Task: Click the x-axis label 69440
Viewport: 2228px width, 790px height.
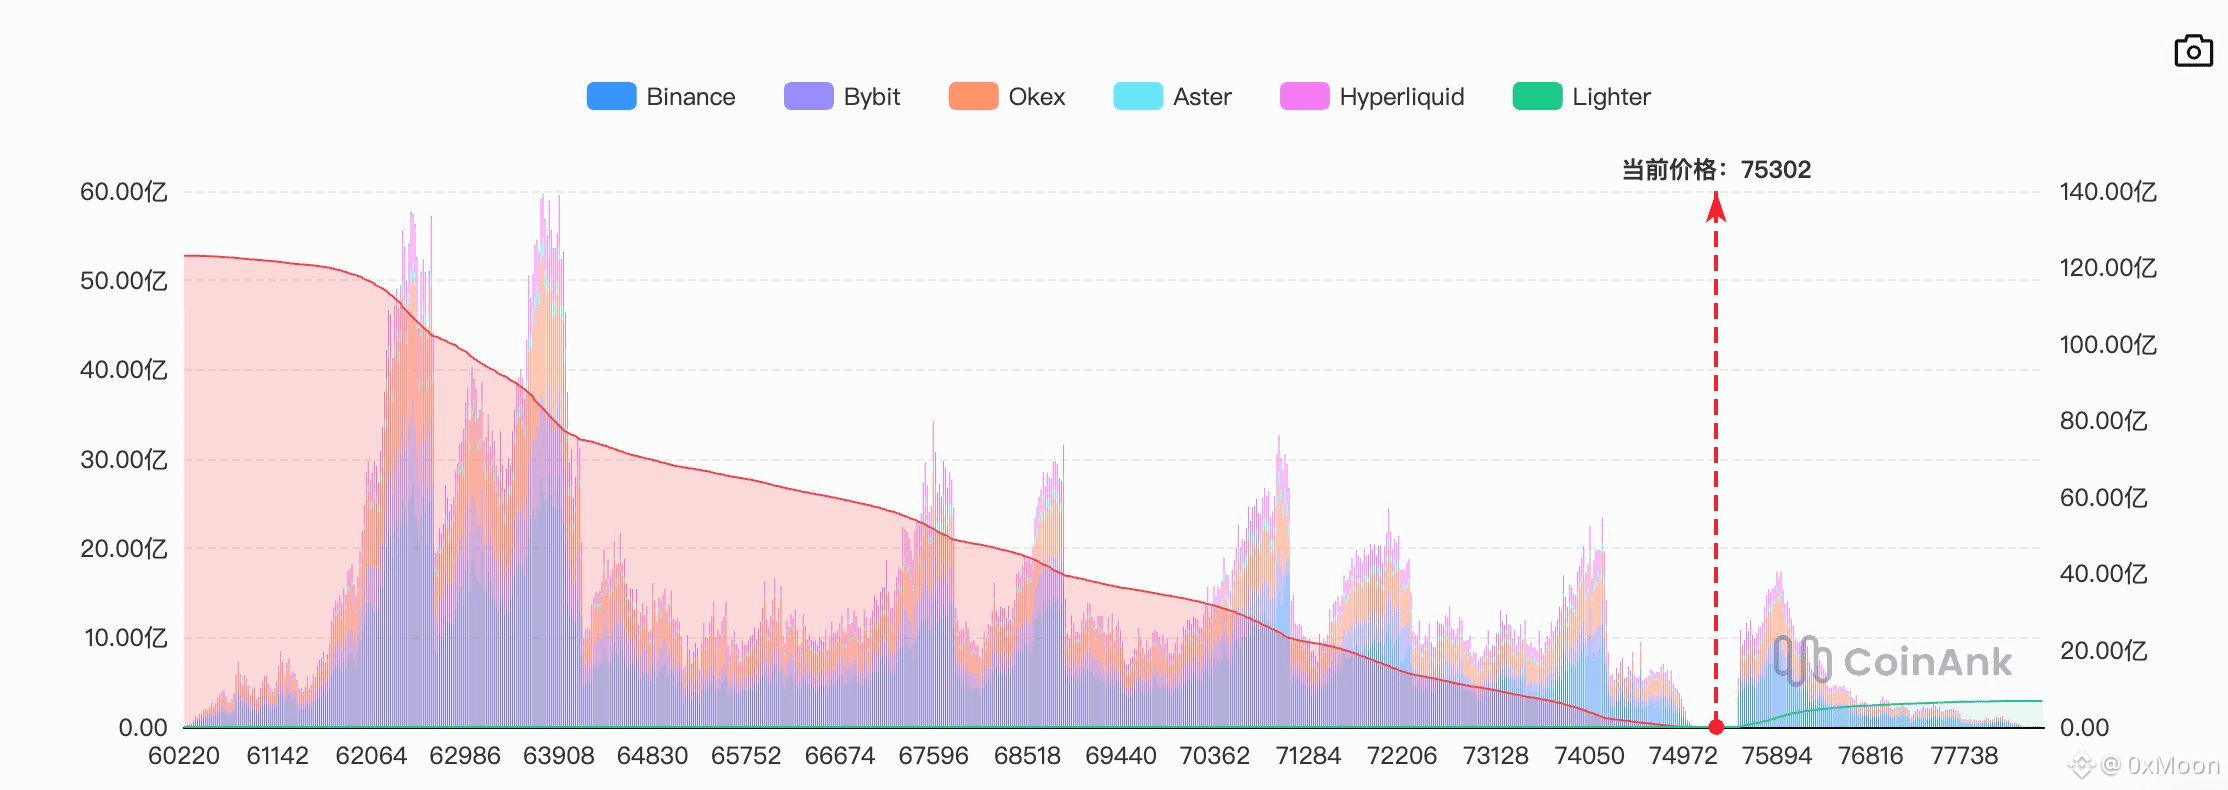Action: 1121,756
